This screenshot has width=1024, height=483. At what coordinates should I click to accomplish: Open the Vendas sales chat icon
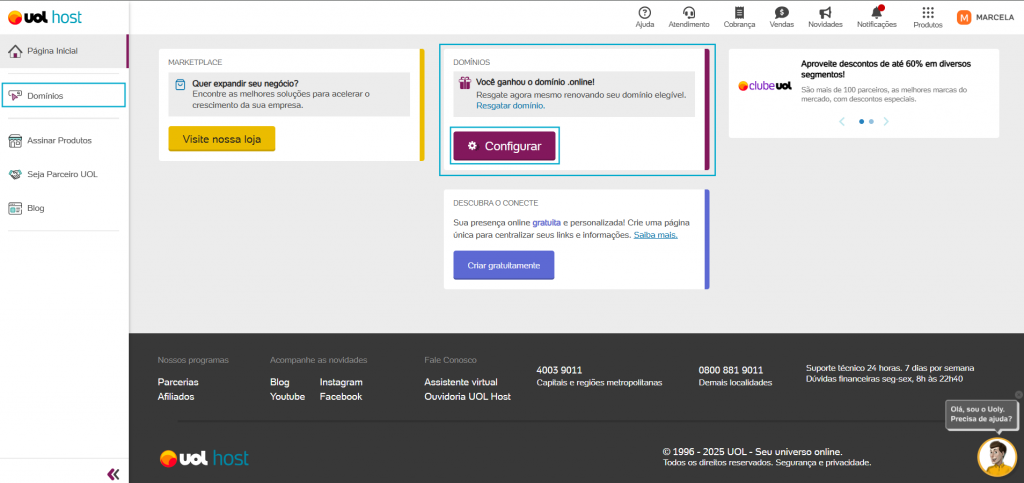781,13
